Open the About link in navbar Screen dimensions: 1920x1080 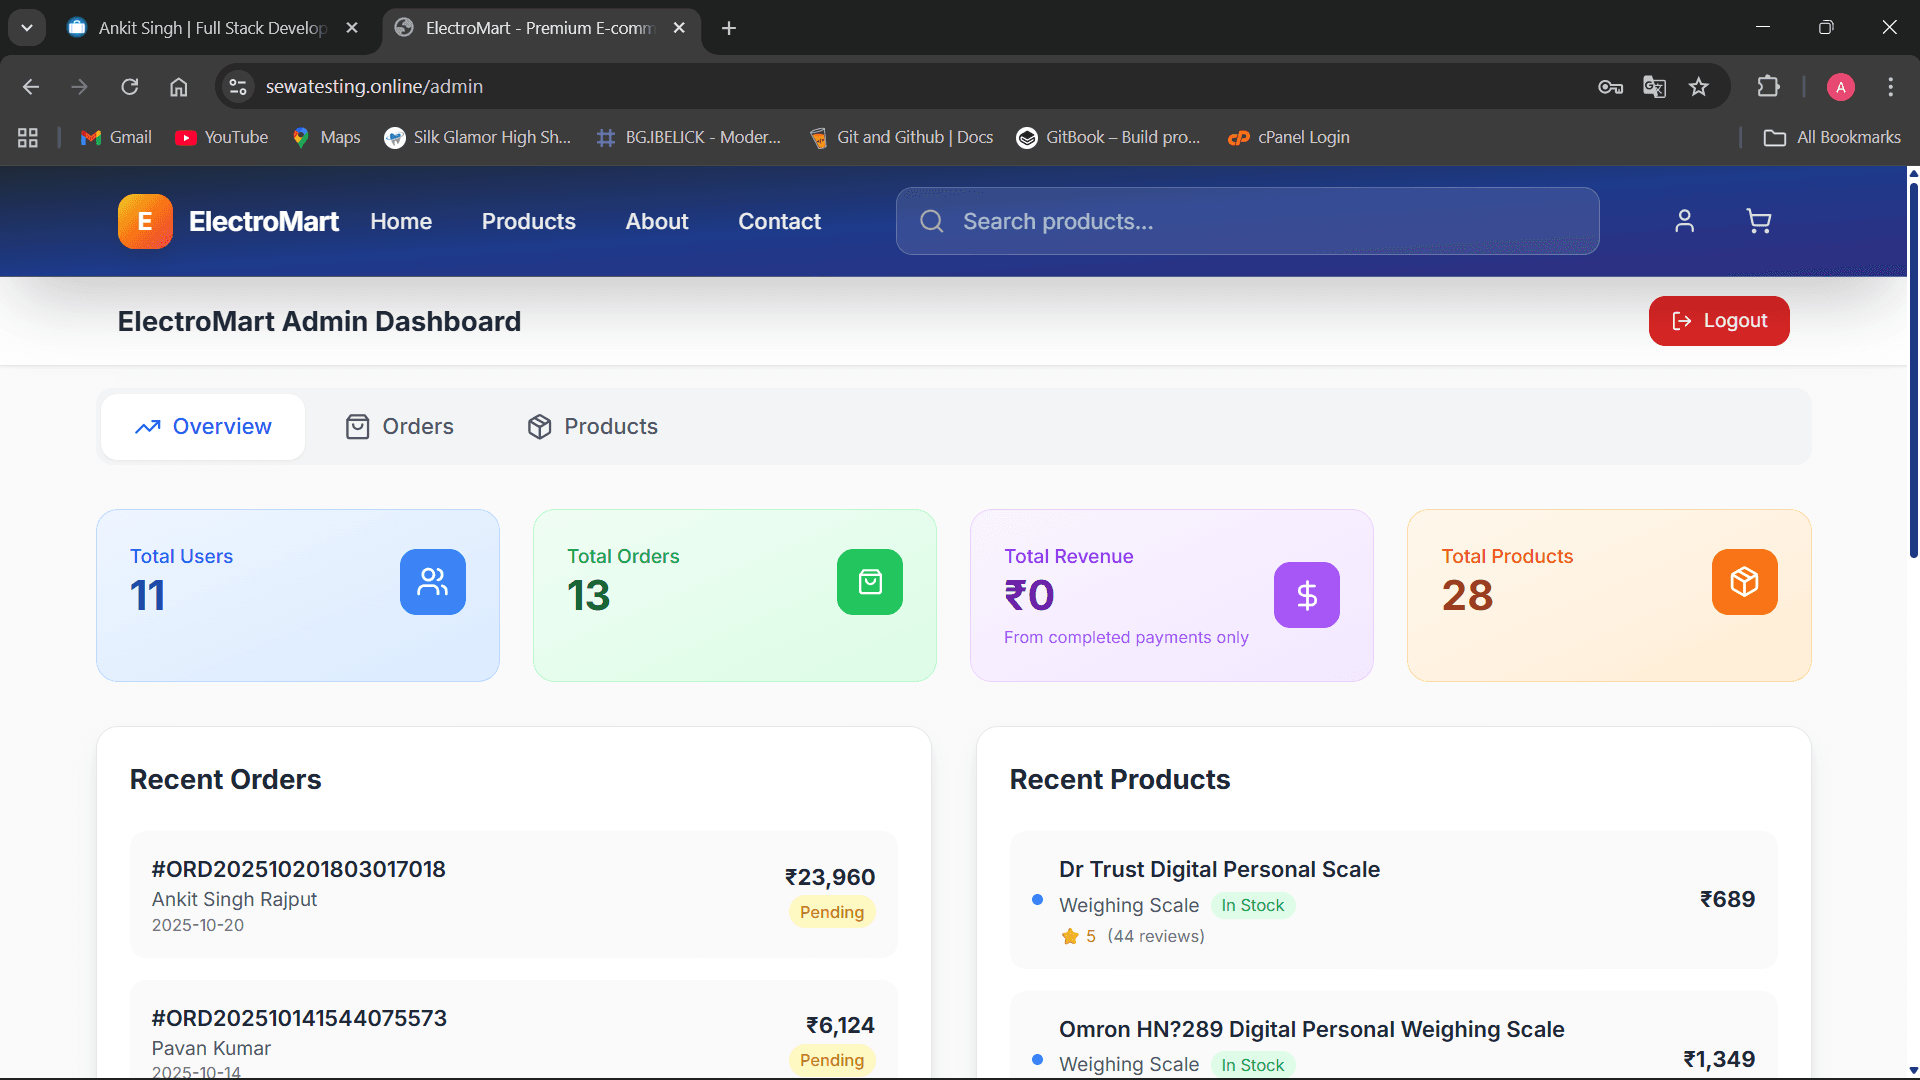(657, 221)
